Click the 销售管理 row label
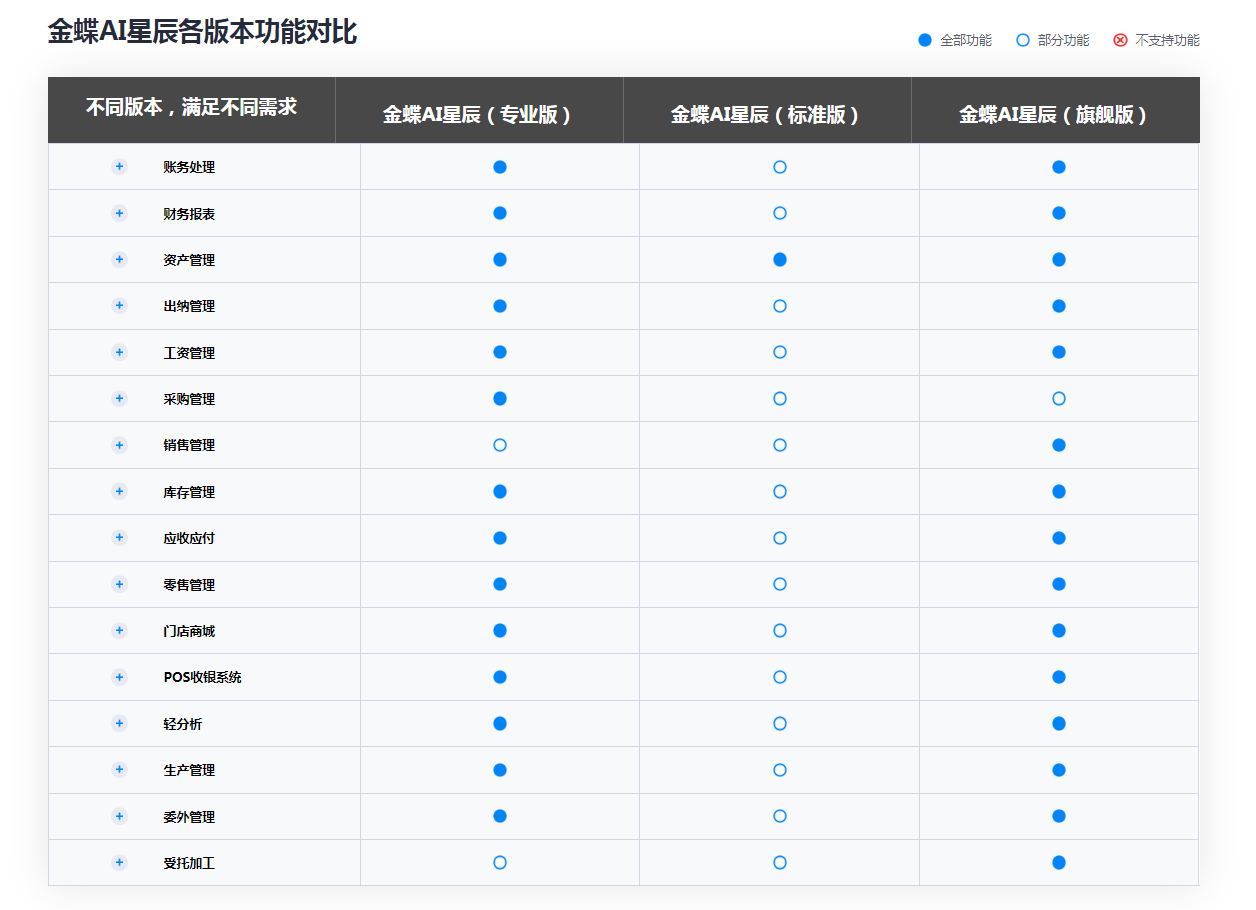The width and height of the screenshot is (1256, 910). [x=189, y=445]
